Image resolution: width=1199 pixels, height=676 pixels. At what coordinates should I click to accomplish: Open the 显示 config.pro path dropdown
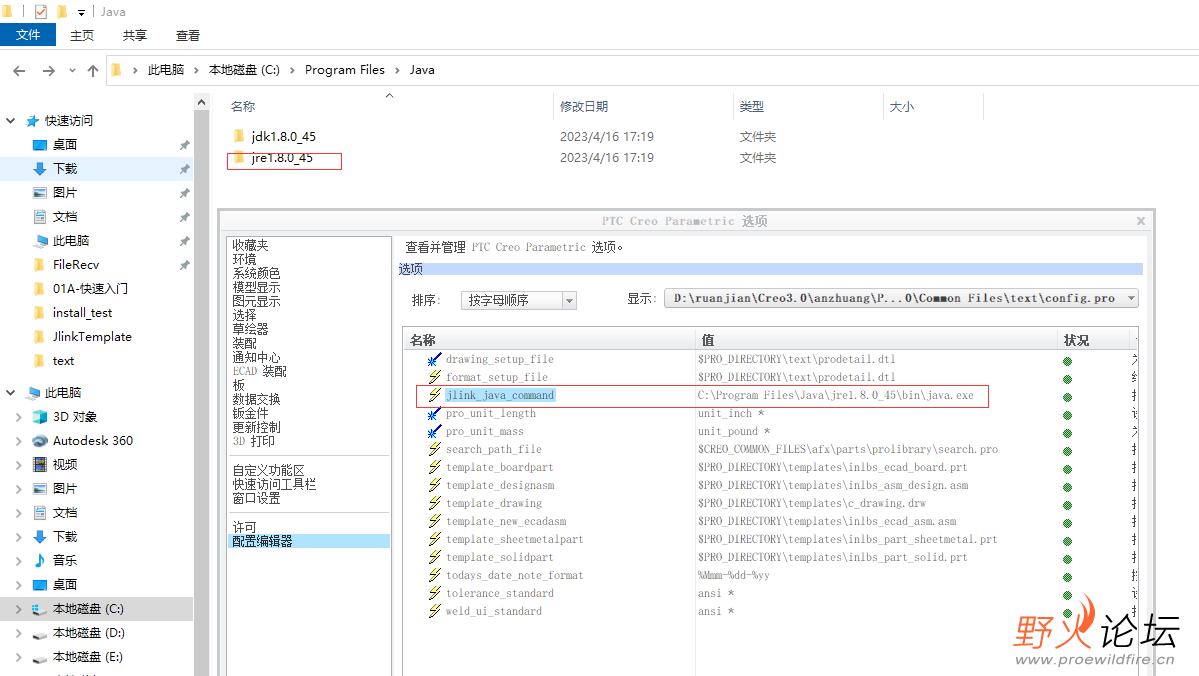click(901, 298)
